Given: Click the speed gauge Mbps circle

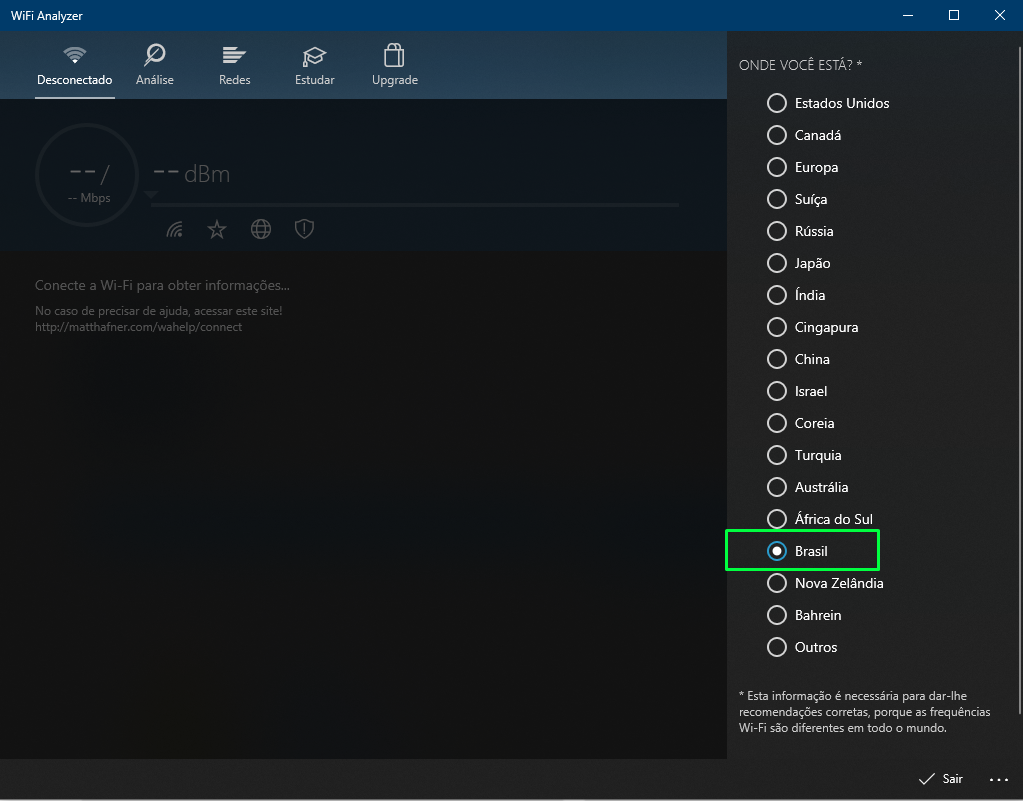Looking at the screenshot, I should tap(88, 176).
